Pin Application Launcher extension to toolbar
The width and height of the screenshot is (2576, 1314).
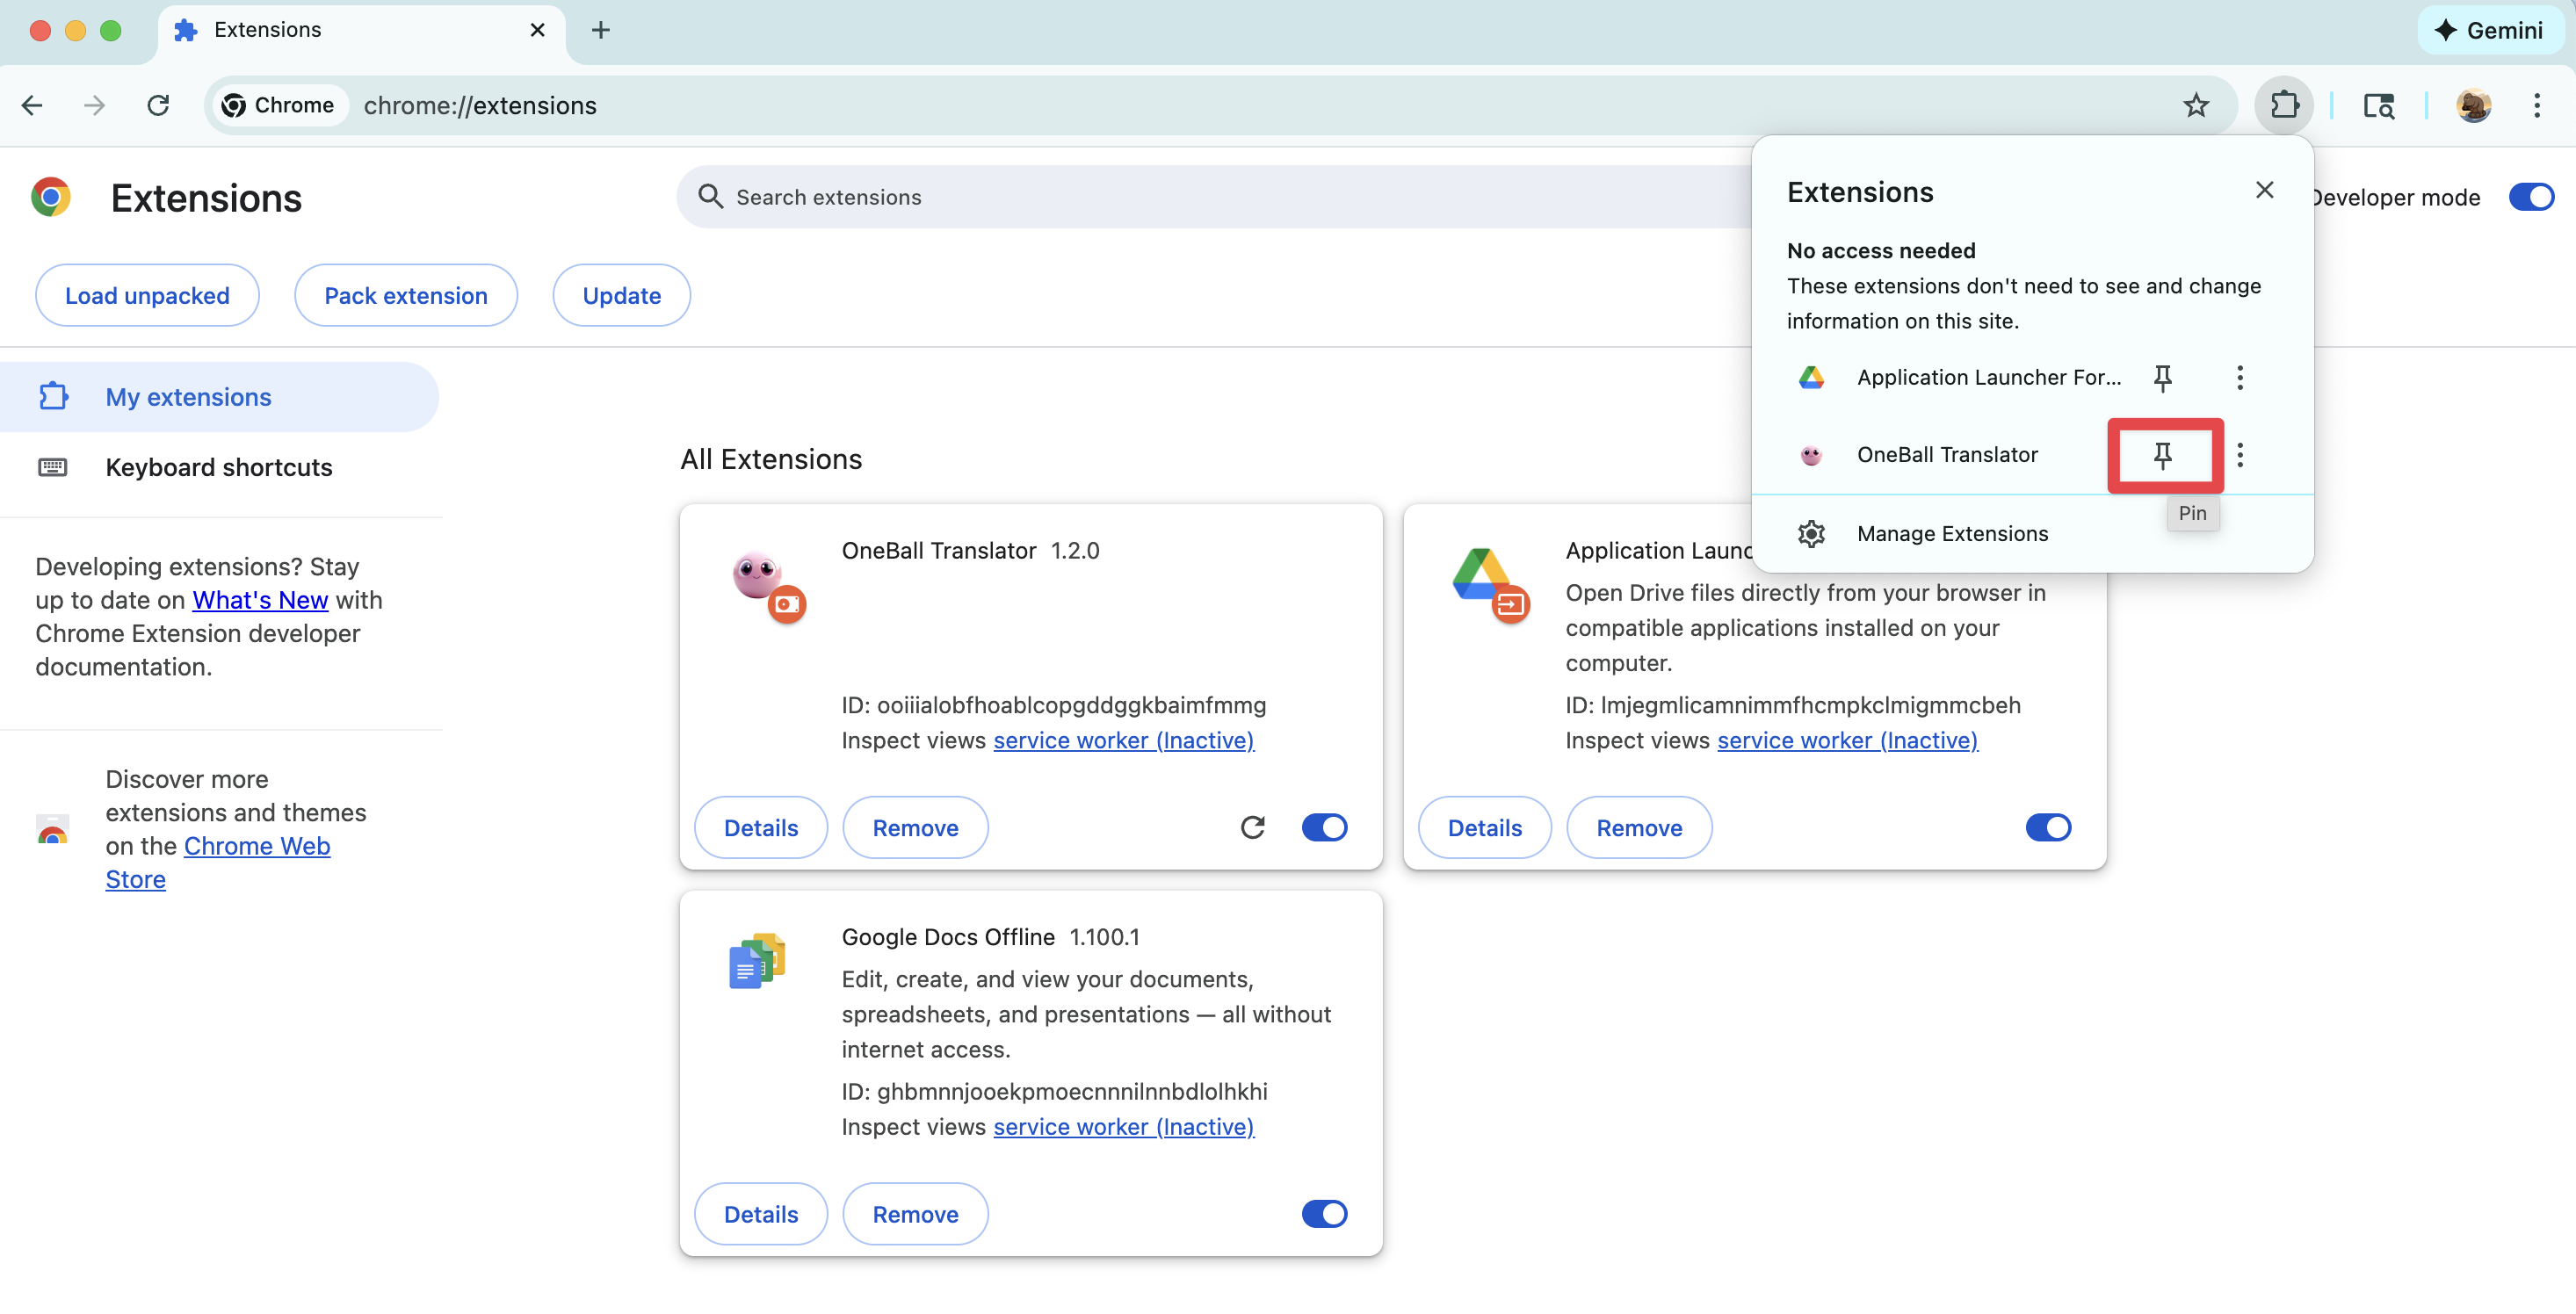[2162, 377]
